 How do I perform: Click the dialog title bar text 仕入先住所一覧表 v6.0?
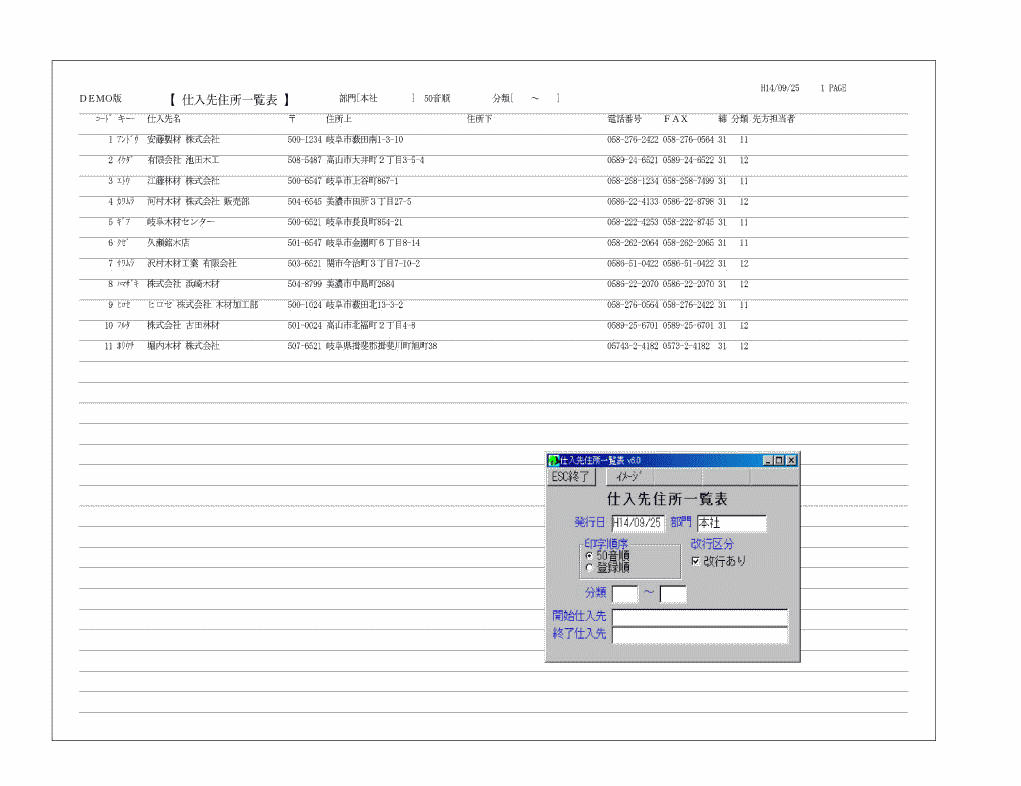click(600, 460)
